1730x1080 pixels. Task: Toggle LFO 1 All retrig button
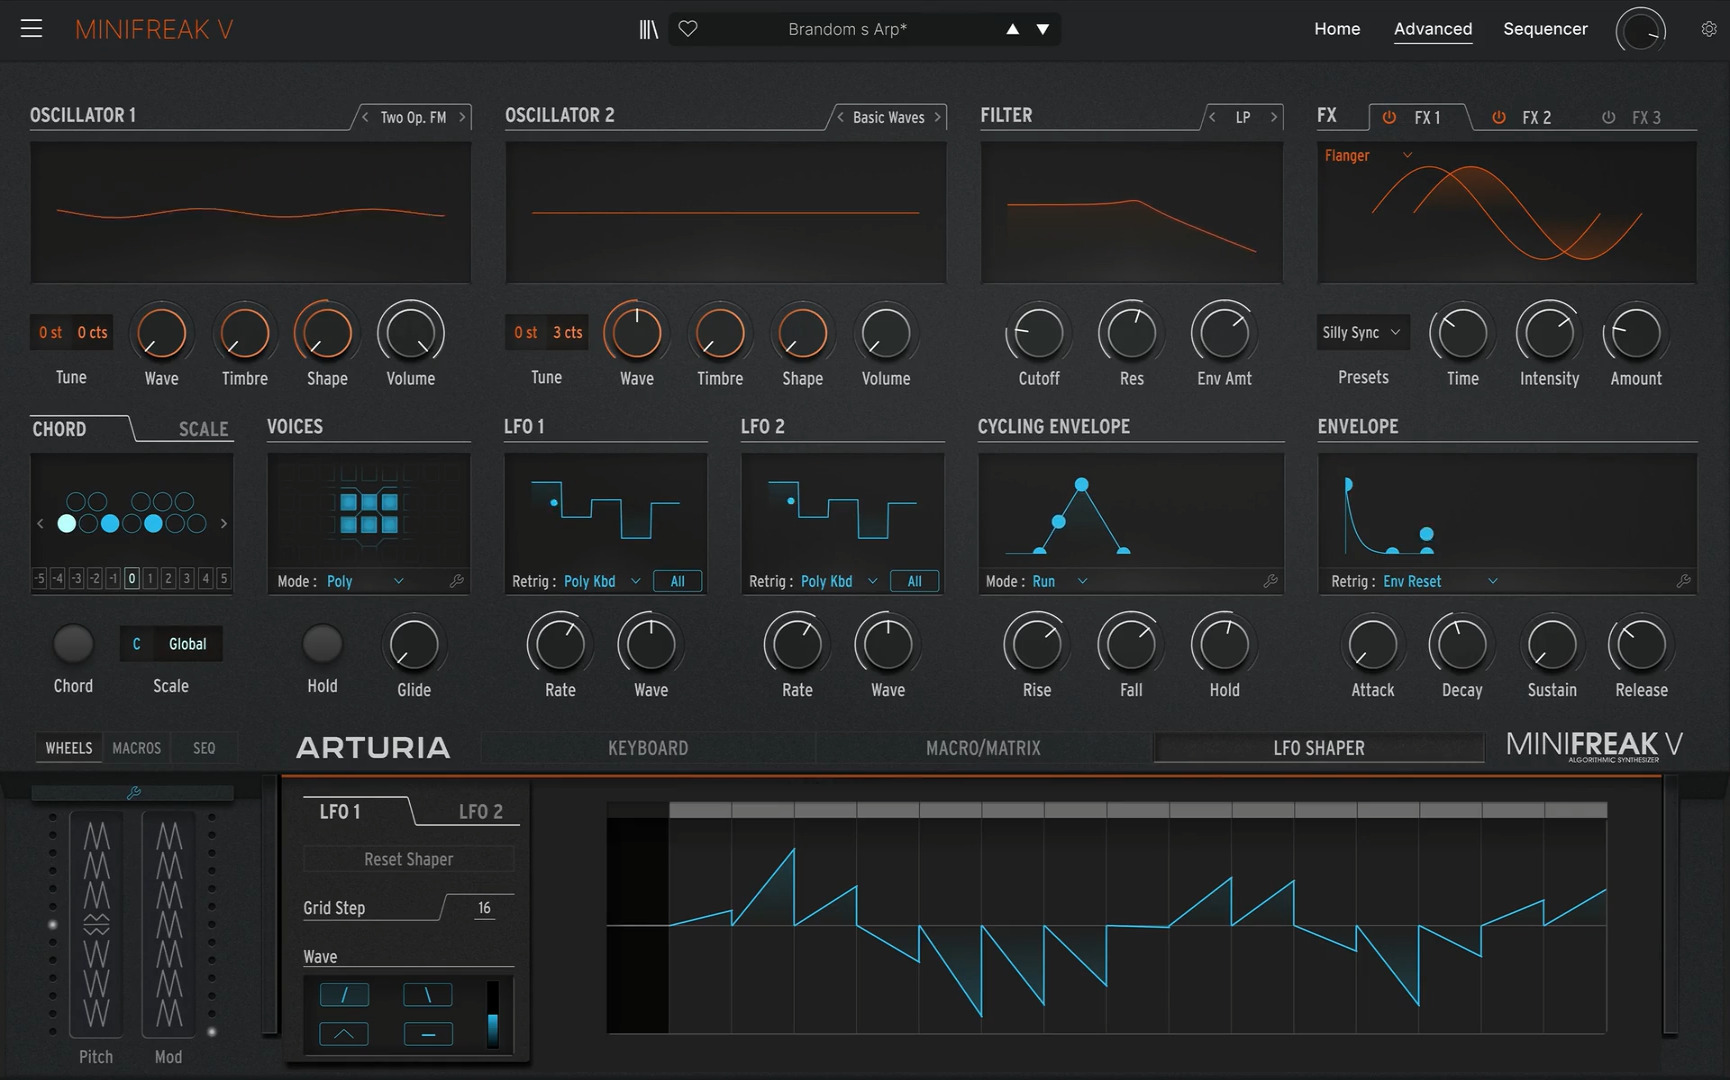pos(677,581)
